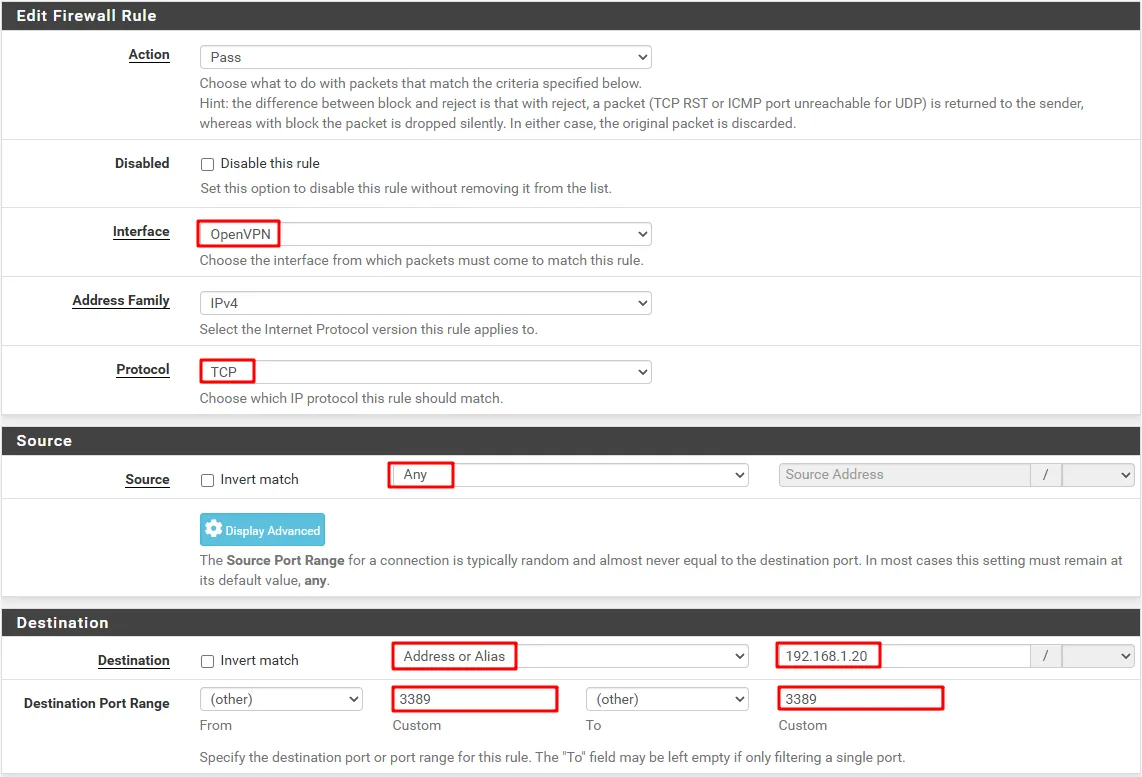Click the Interface help label link
Screen dimensions: 1142x777
coord(141,232)
